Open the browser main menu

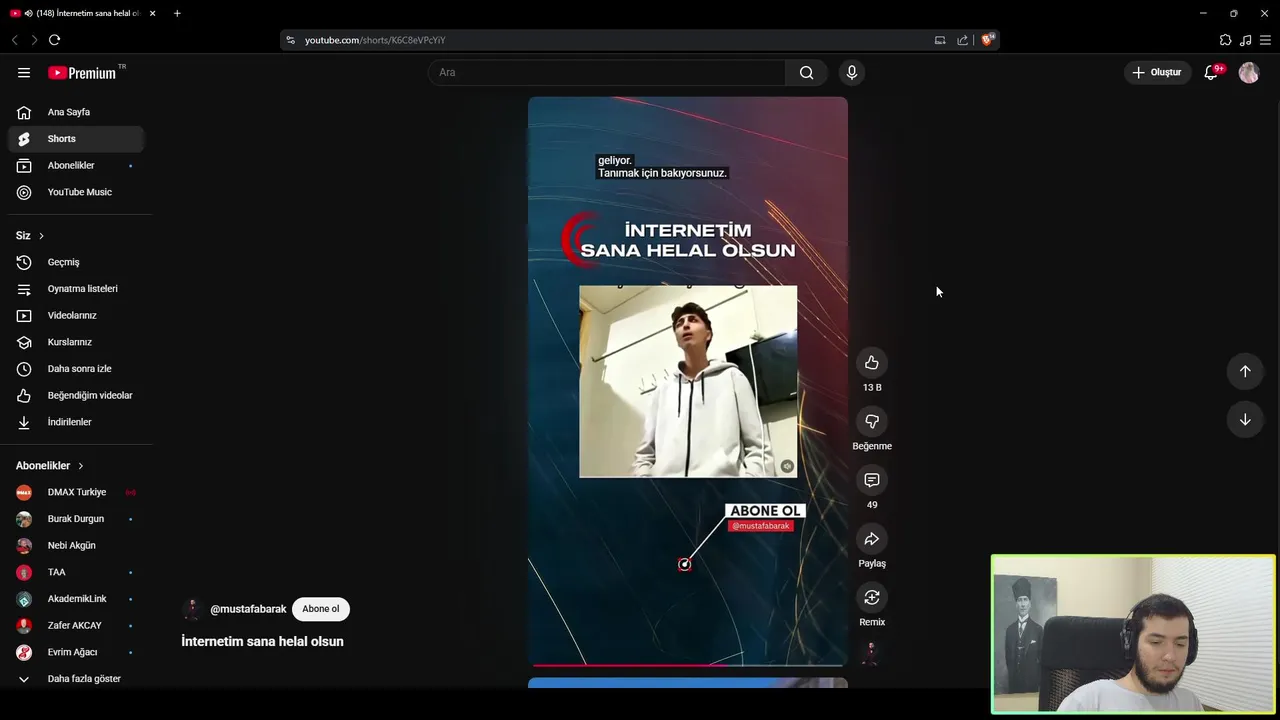point(1265,40)
